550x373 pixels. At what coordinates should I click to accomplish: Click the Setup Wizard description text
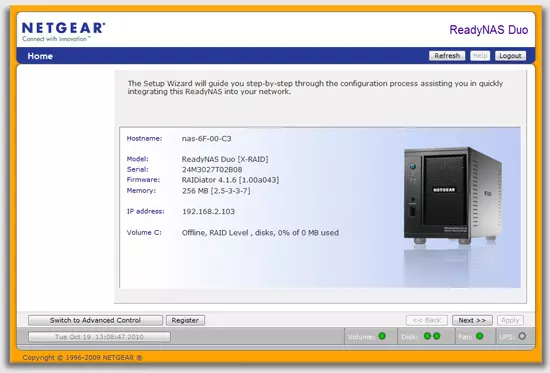point(315,88)
